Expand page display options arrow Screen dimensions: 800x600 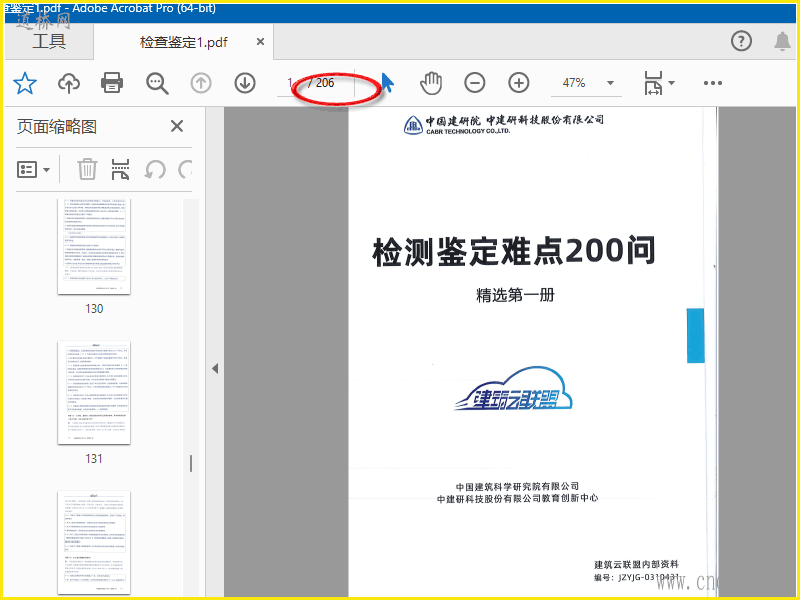[x=671, y=83]
